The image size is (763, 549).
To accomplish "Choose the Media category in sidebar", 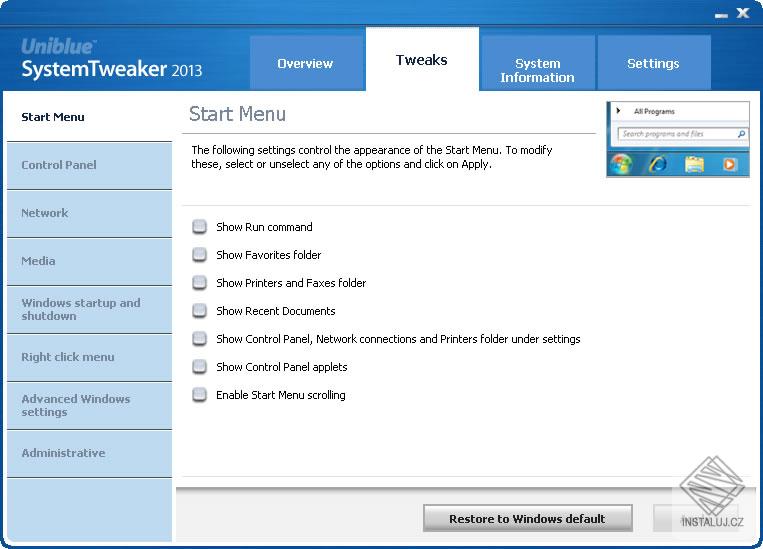I will click(90, 261).
